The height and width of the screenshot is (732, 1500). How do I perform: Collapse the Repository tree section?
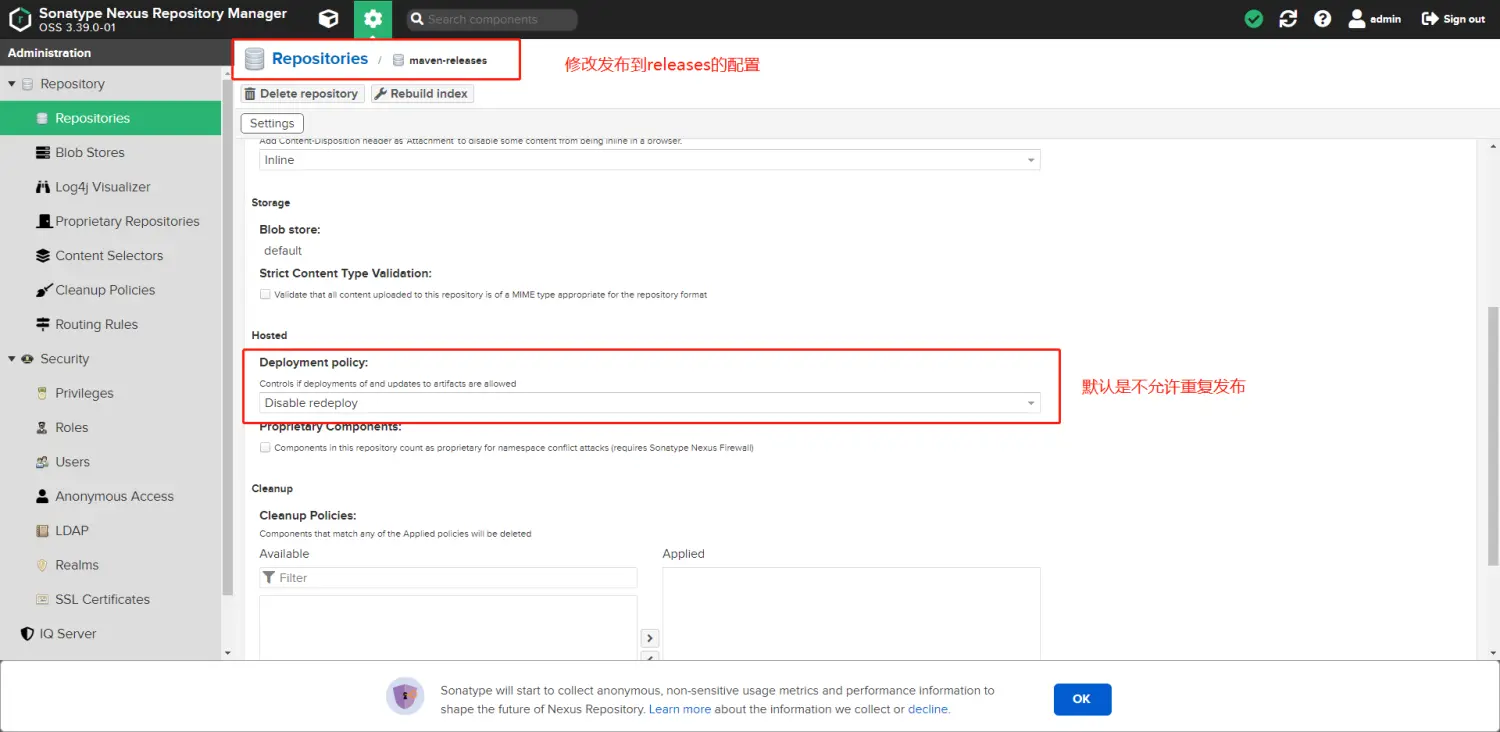coord(12,84)
